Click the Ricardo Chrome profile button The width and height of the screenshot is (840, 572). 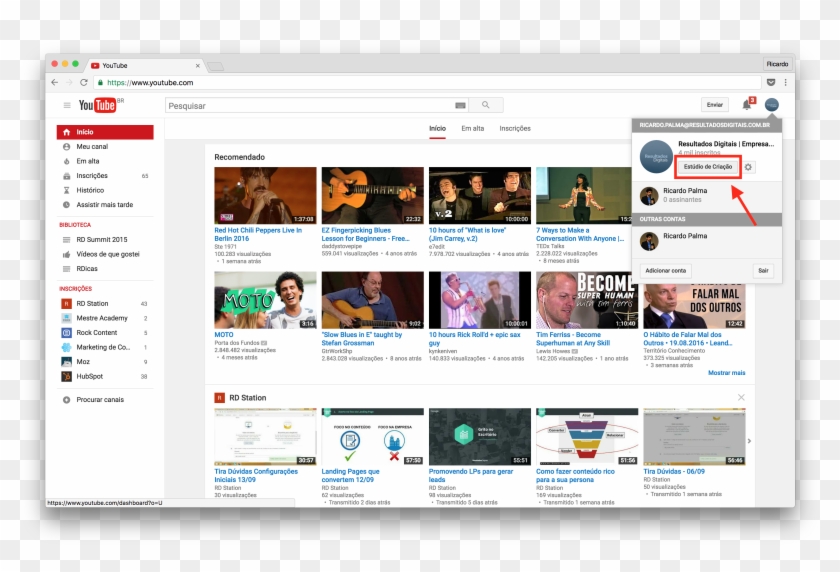tap(777, 64)
